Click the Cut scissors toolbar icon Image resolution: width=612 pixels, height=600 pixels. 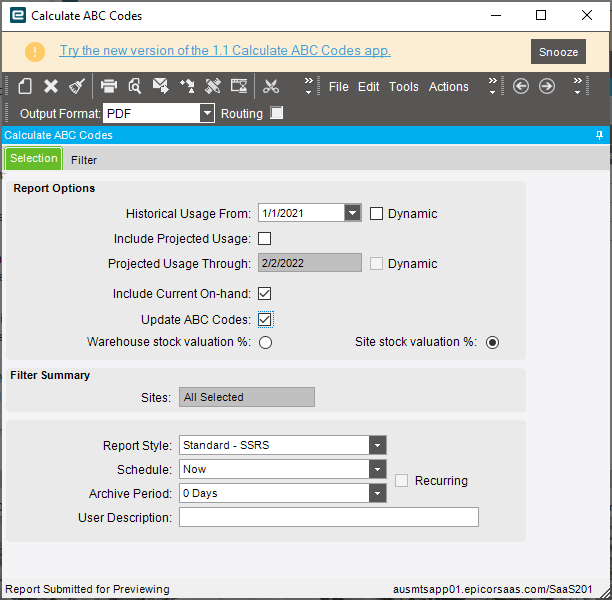tap(271, 86)
